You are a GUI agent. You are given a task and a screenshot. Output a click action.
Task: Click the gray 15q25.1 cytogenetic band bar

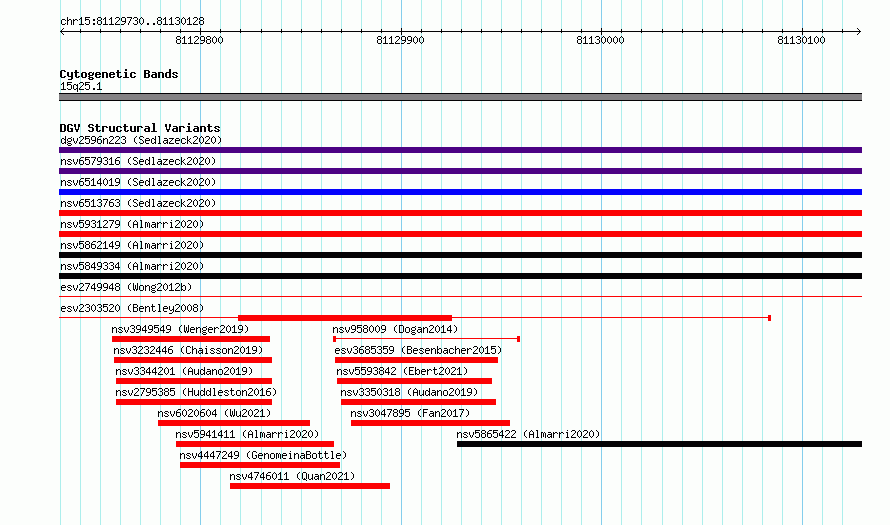pyautogui.click(x=460, y=97)
